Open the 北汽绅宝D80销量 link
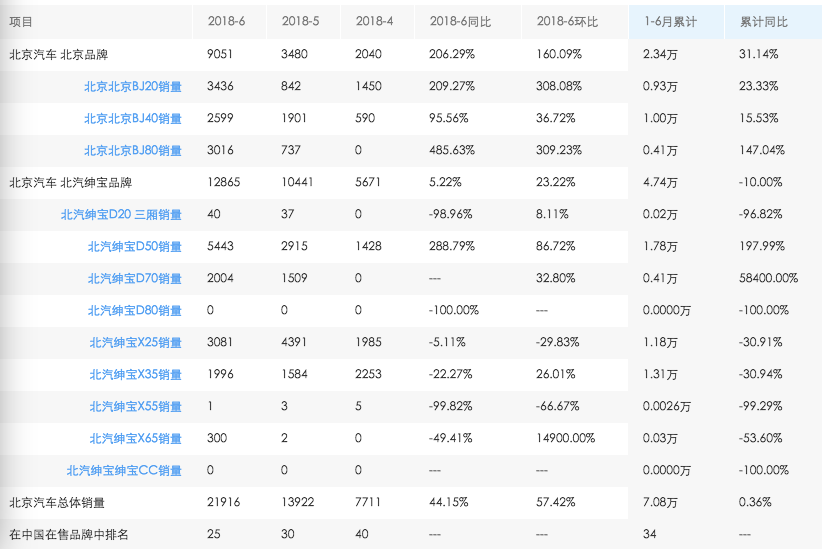 pos(135,310)
